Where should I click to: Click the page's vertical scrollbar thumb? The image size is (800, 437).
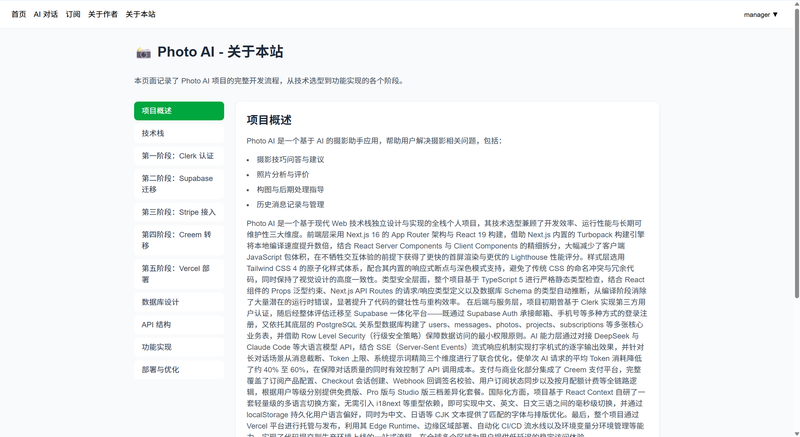click(796, 152)
